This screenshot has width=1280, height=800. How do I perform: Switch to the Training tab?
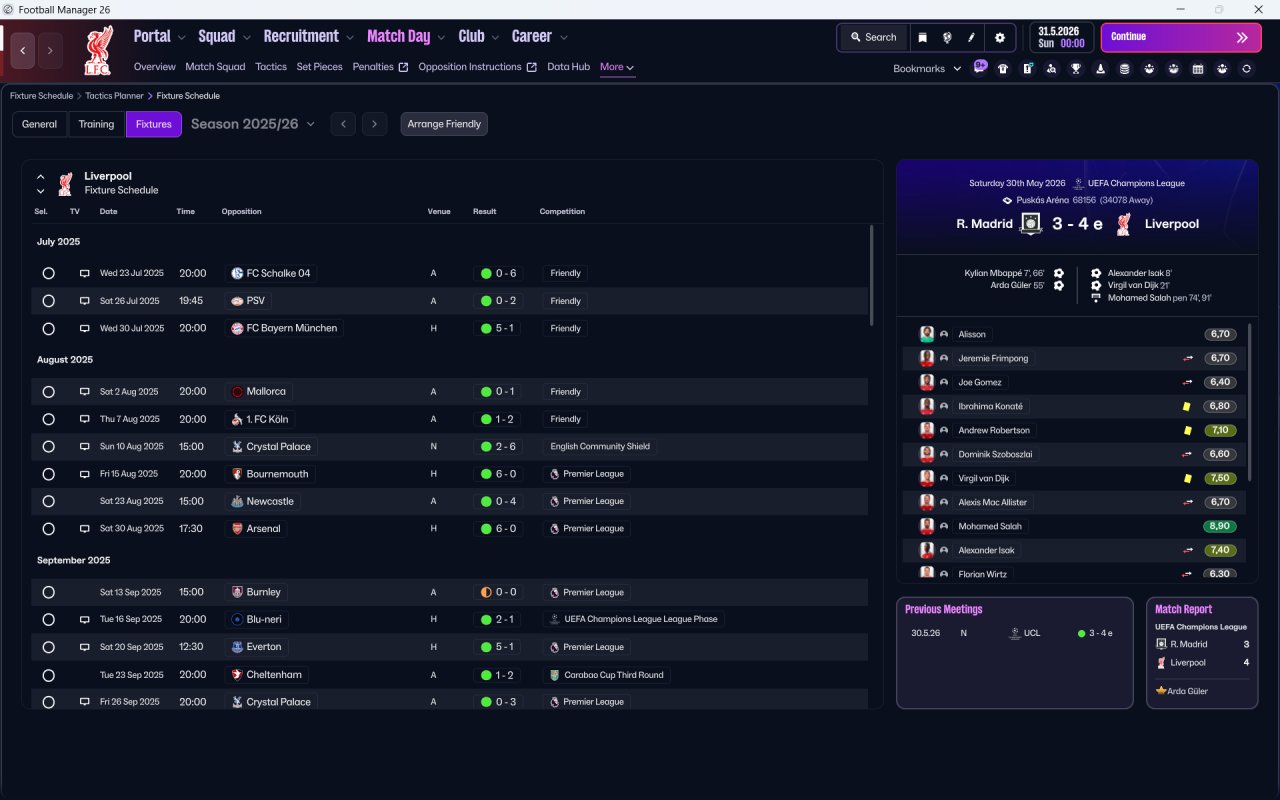[96, 124]
